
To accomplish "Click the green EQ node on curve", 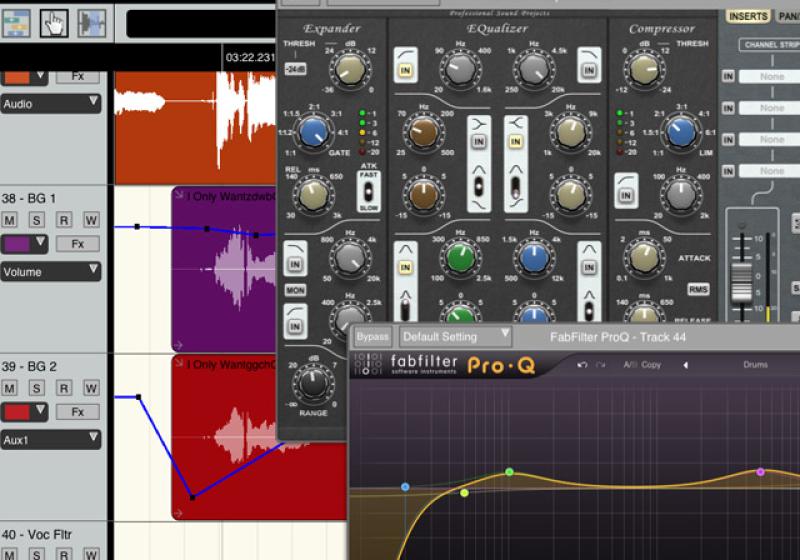I will 509,472.
